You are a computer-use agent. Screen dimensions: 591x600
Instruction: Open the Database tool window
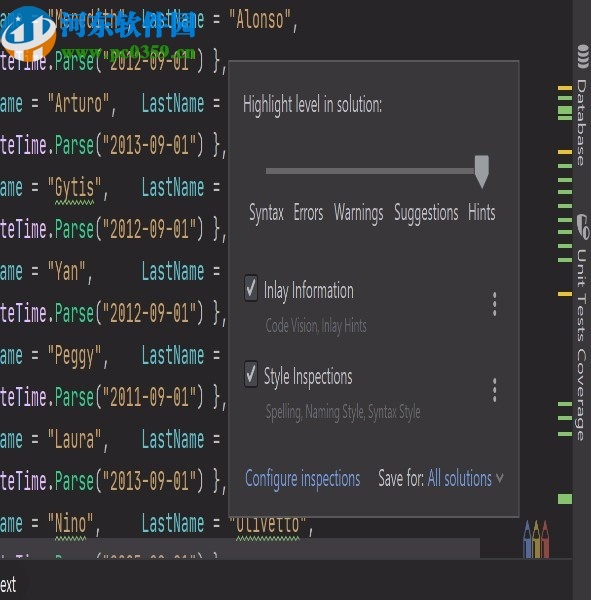(x=581, y=122)
